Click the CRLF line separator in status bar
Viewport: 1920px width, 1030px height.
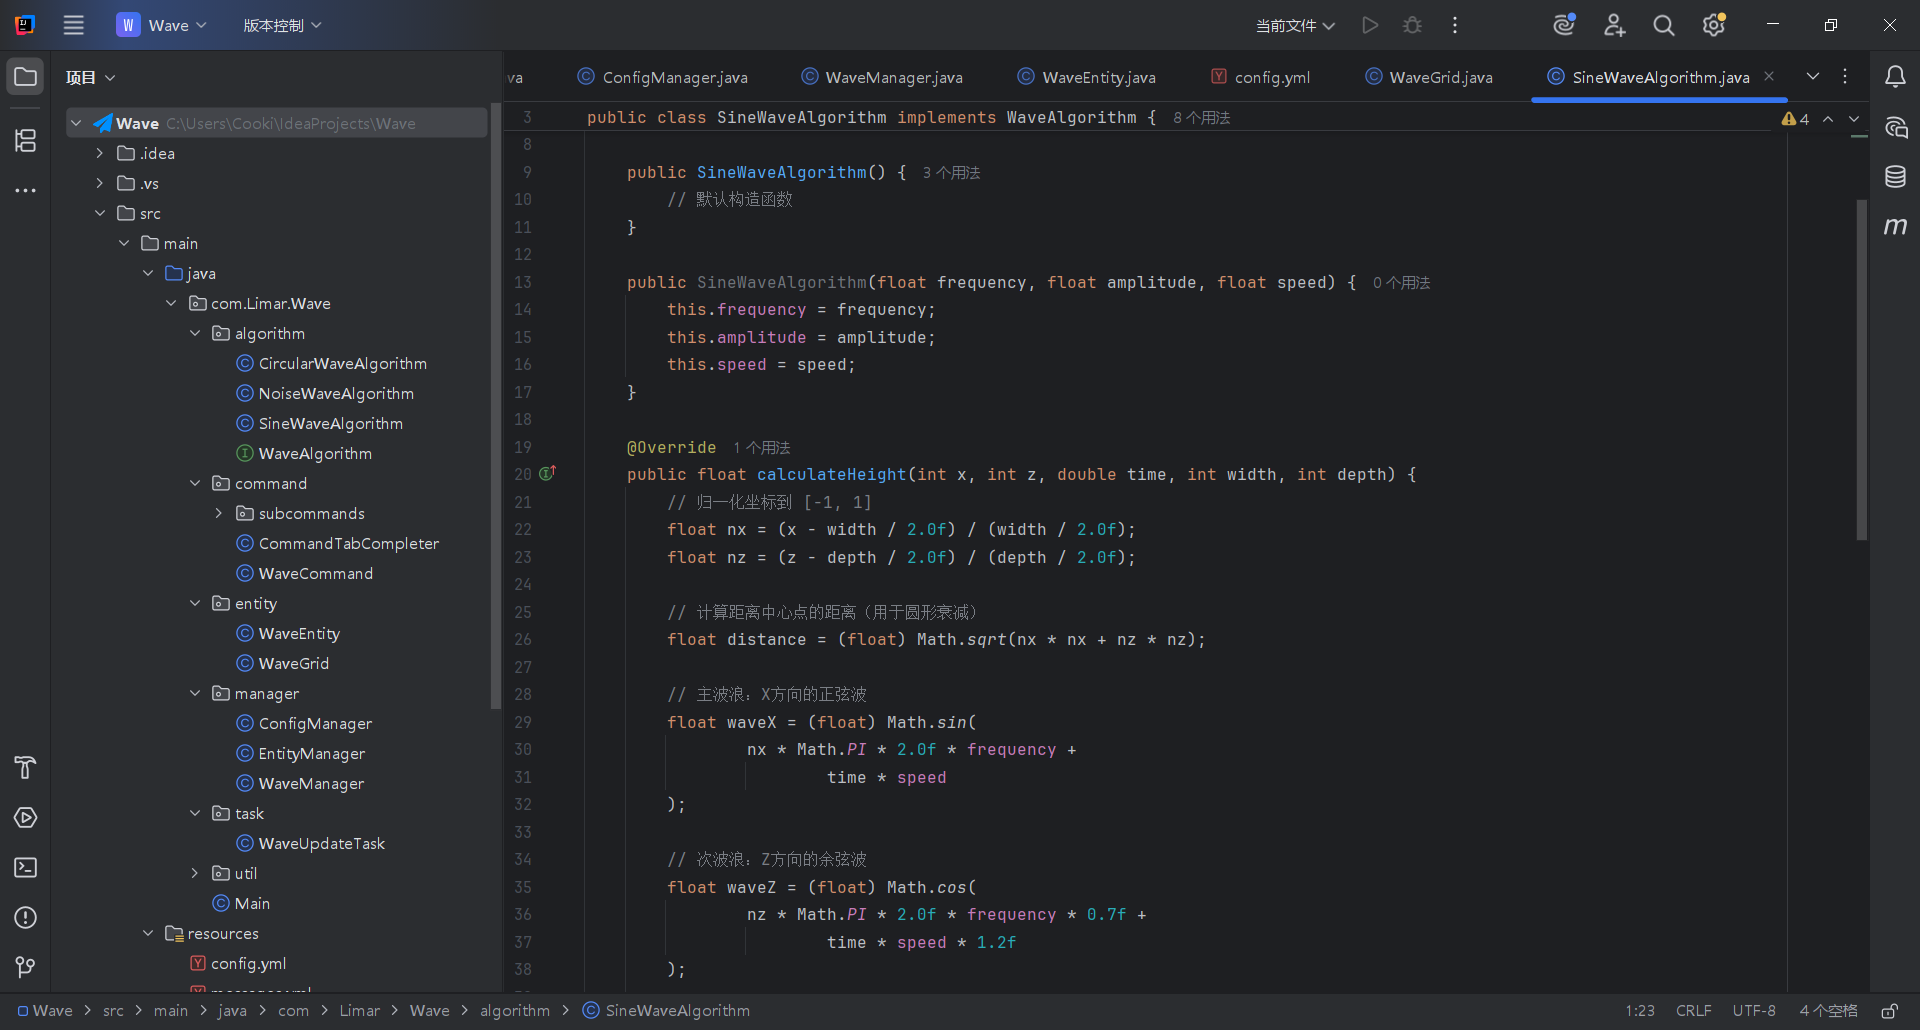tap(1693, 1011)
